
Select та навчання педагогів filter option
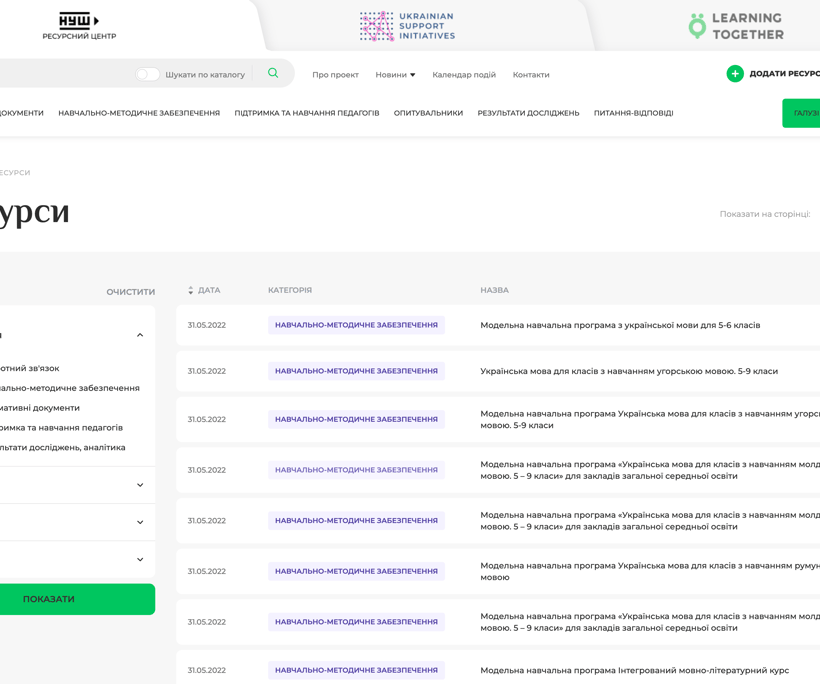pyautogui.click(x=61, y=428)
